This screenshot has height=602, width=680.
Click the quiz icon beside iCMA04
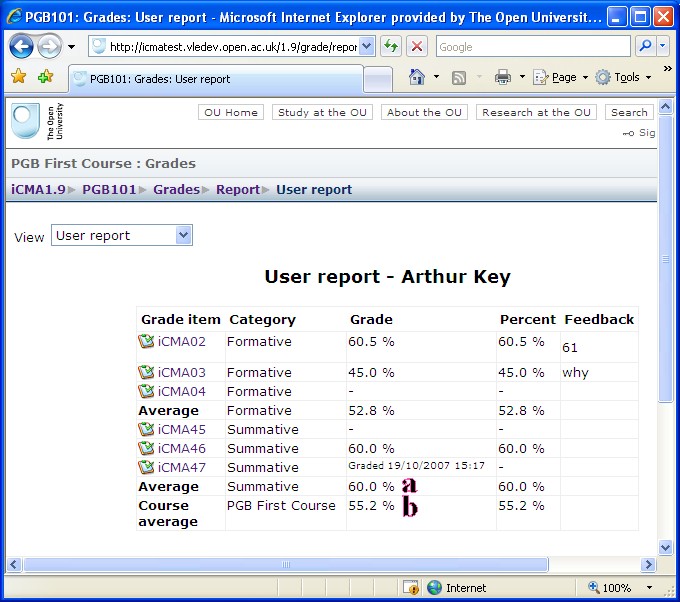[146, 391]
